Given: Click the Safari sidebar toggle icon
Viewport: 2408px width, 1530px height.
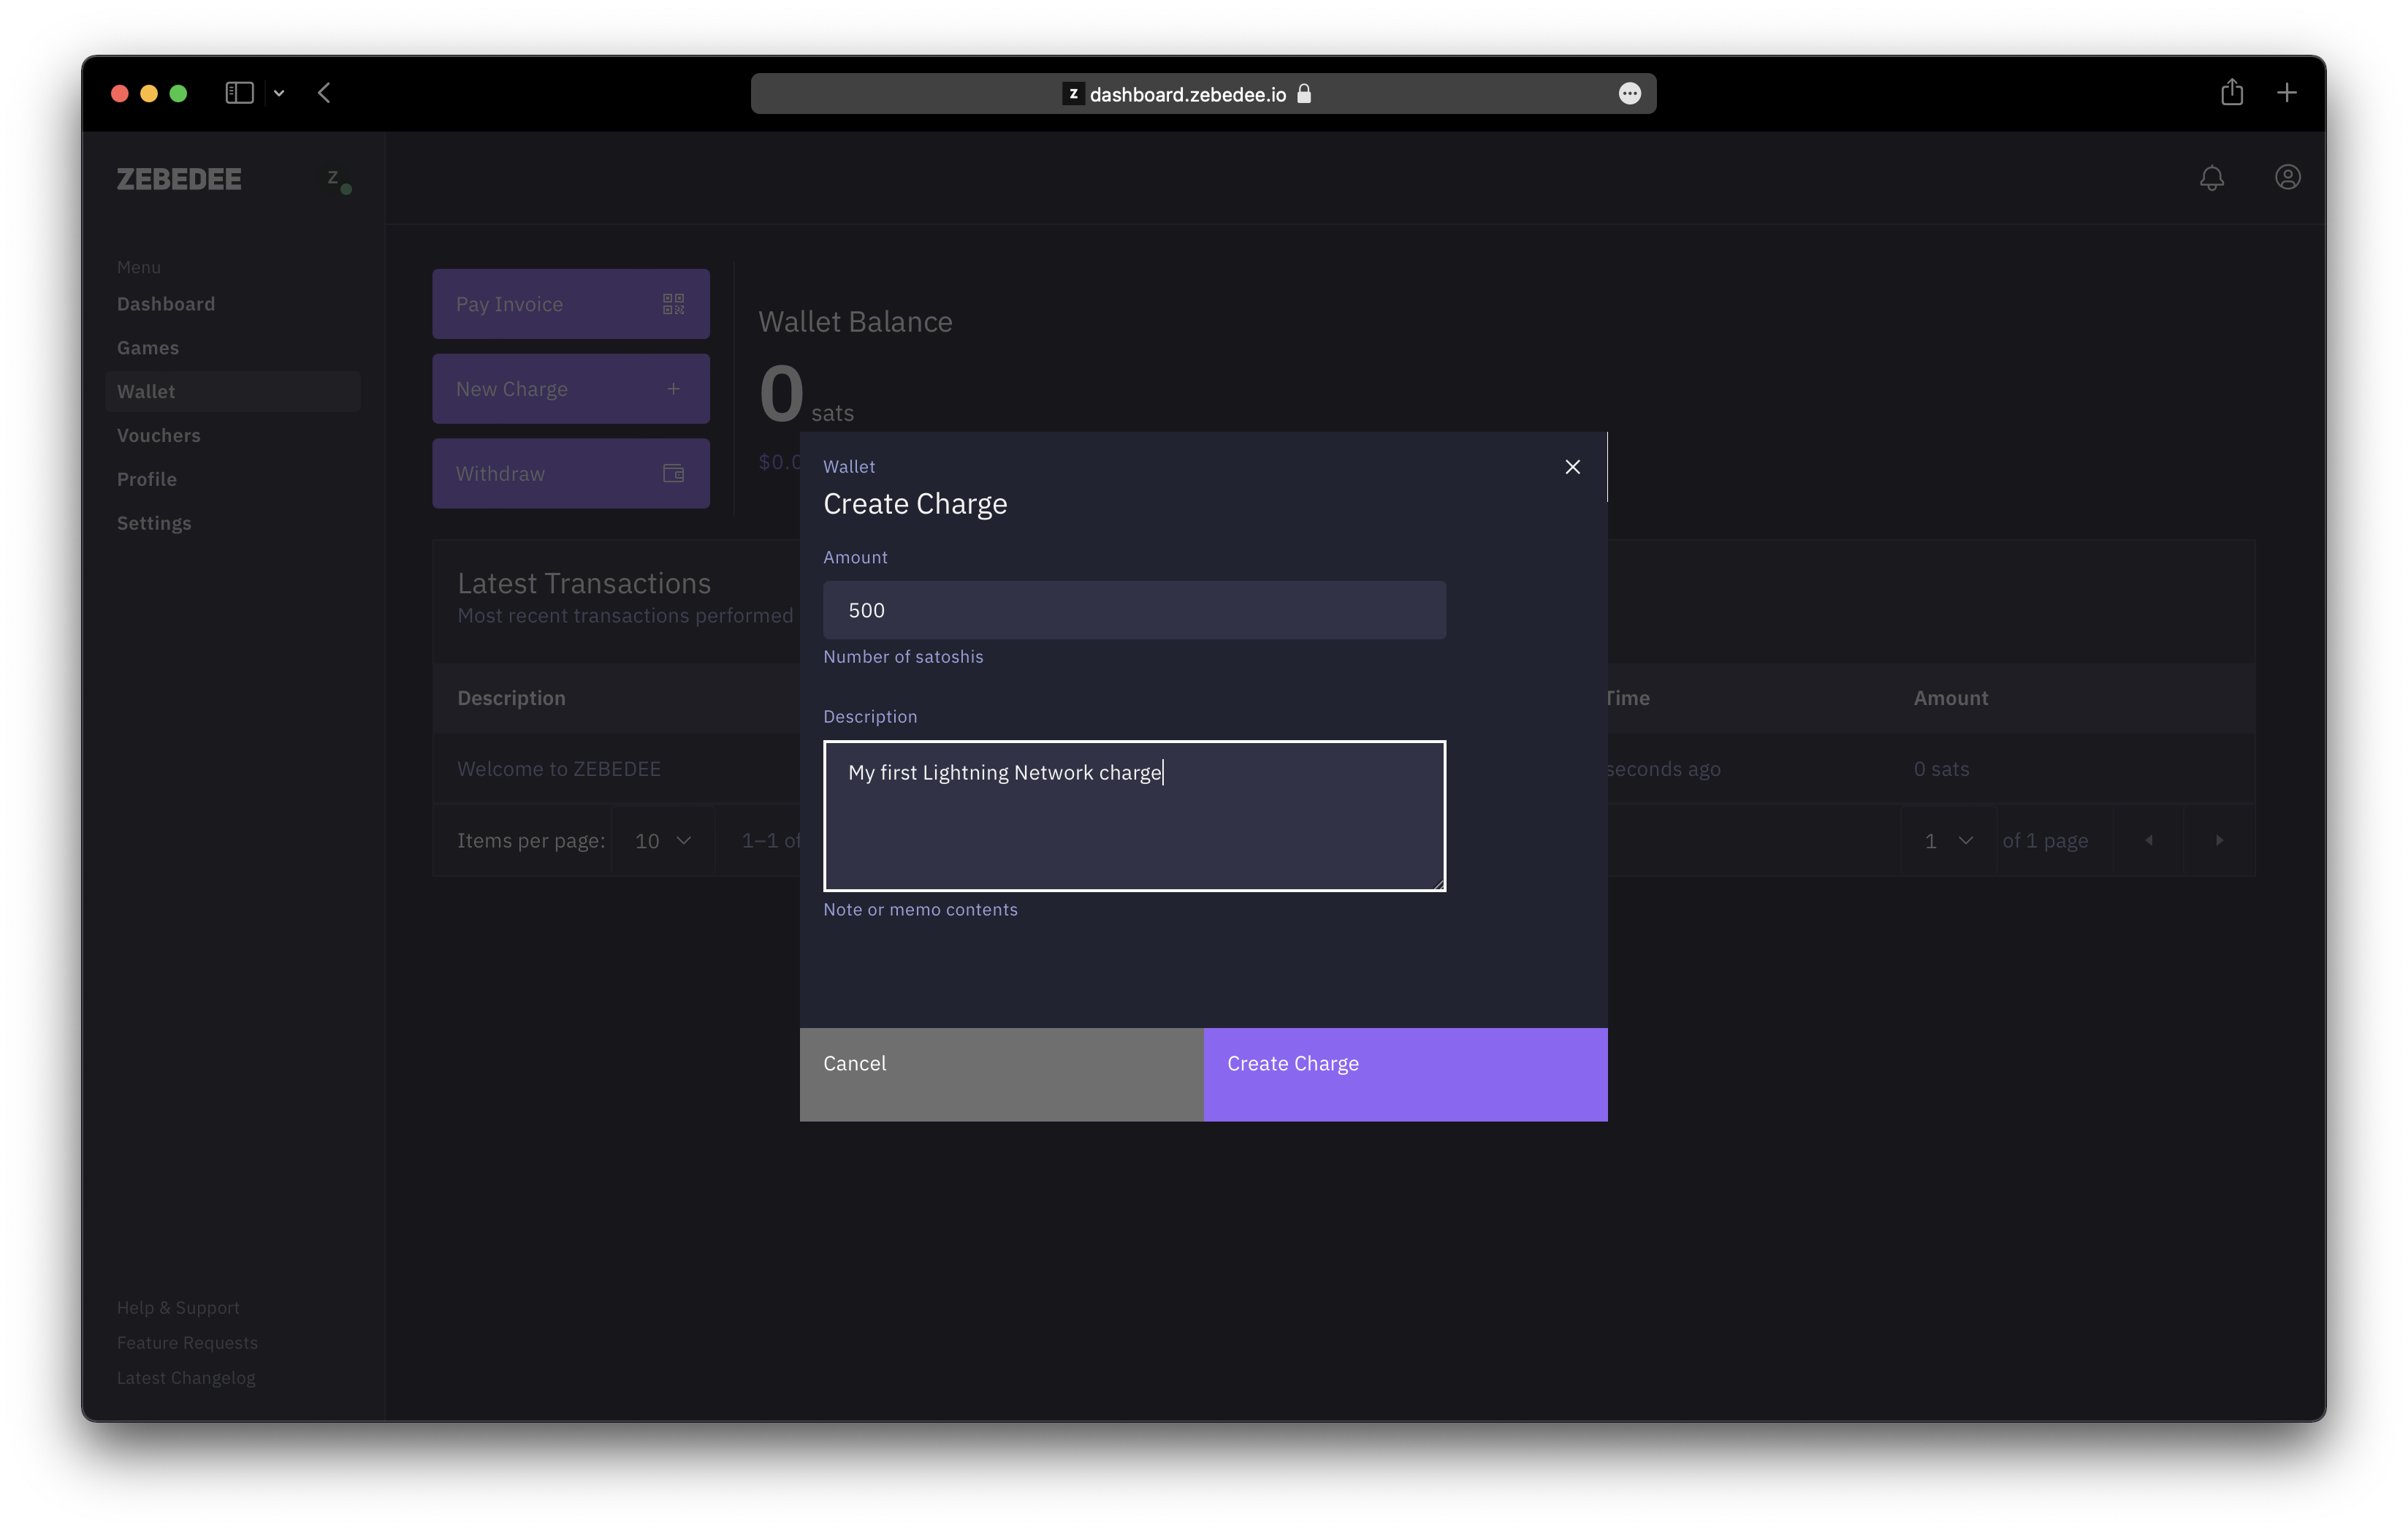Looking at the screenshot, I should pos(239,93).
